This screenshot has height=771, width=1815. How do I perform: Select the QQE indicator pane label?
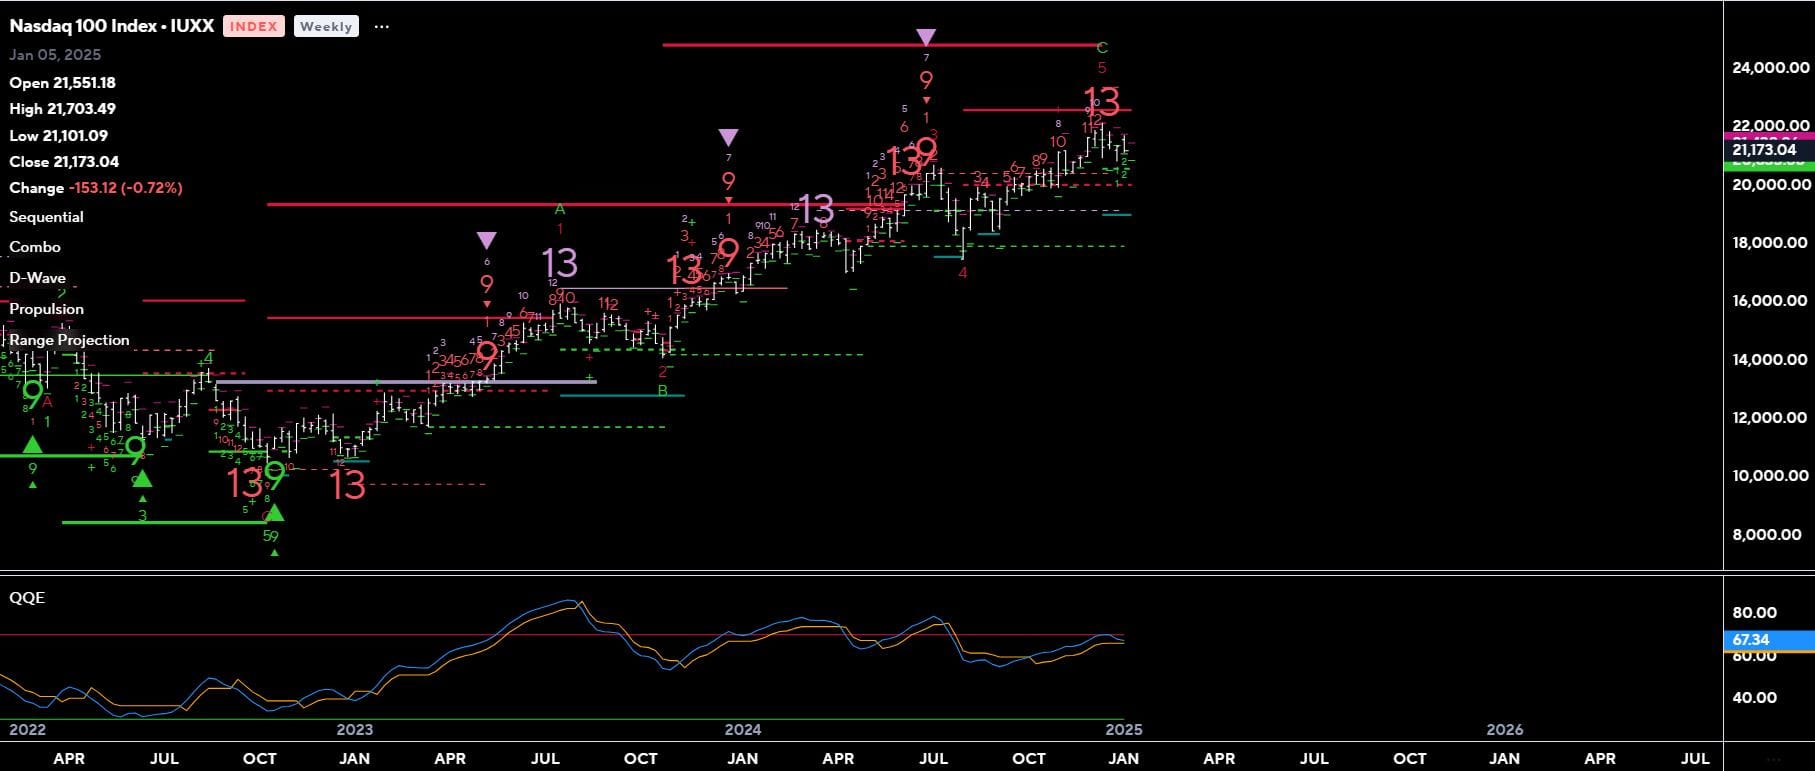[x=27, y=598]
